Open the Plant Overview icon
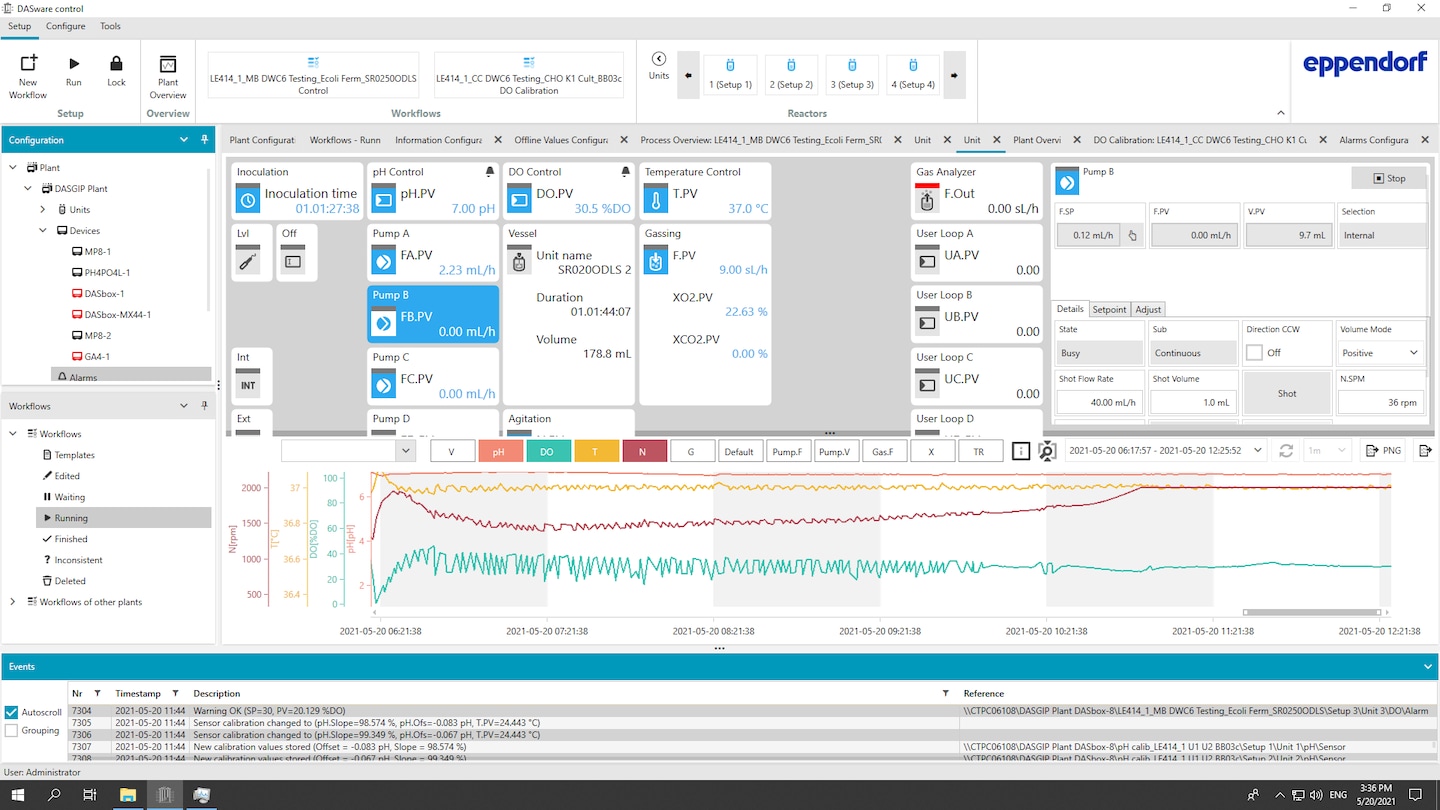This screenshot has height=810, width=1440. pos(168,64)
